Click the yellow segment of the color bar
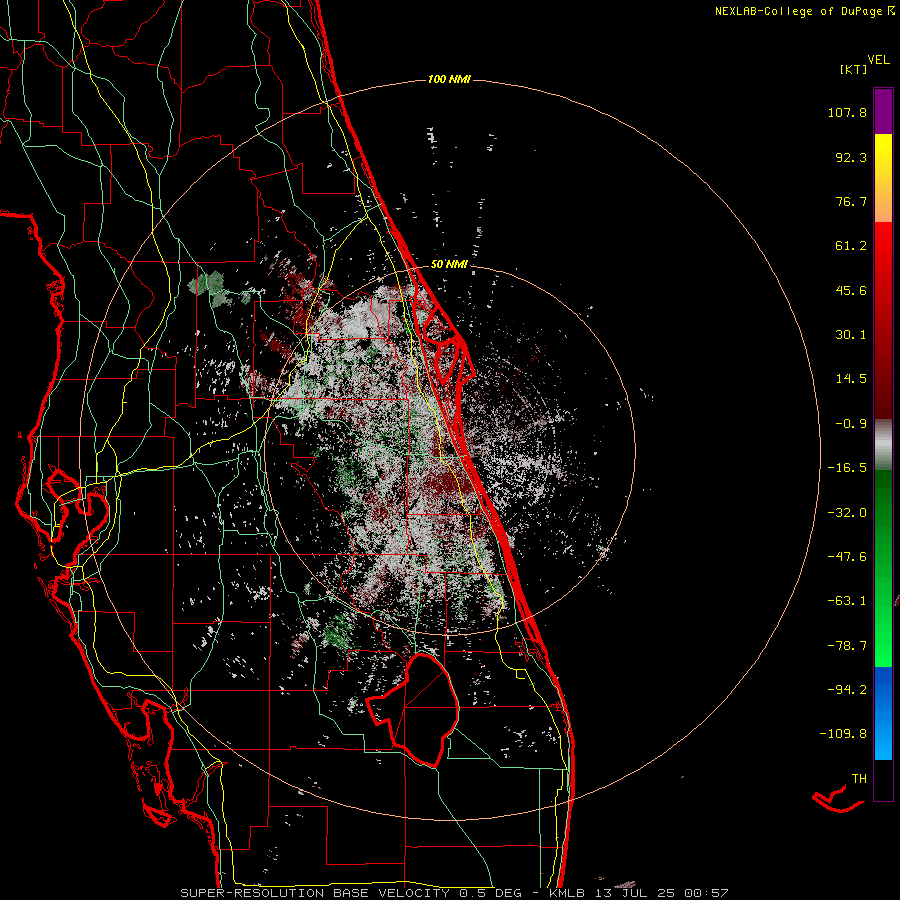The width and height of the screenshot is (900, 900). (x=883, y=158)
